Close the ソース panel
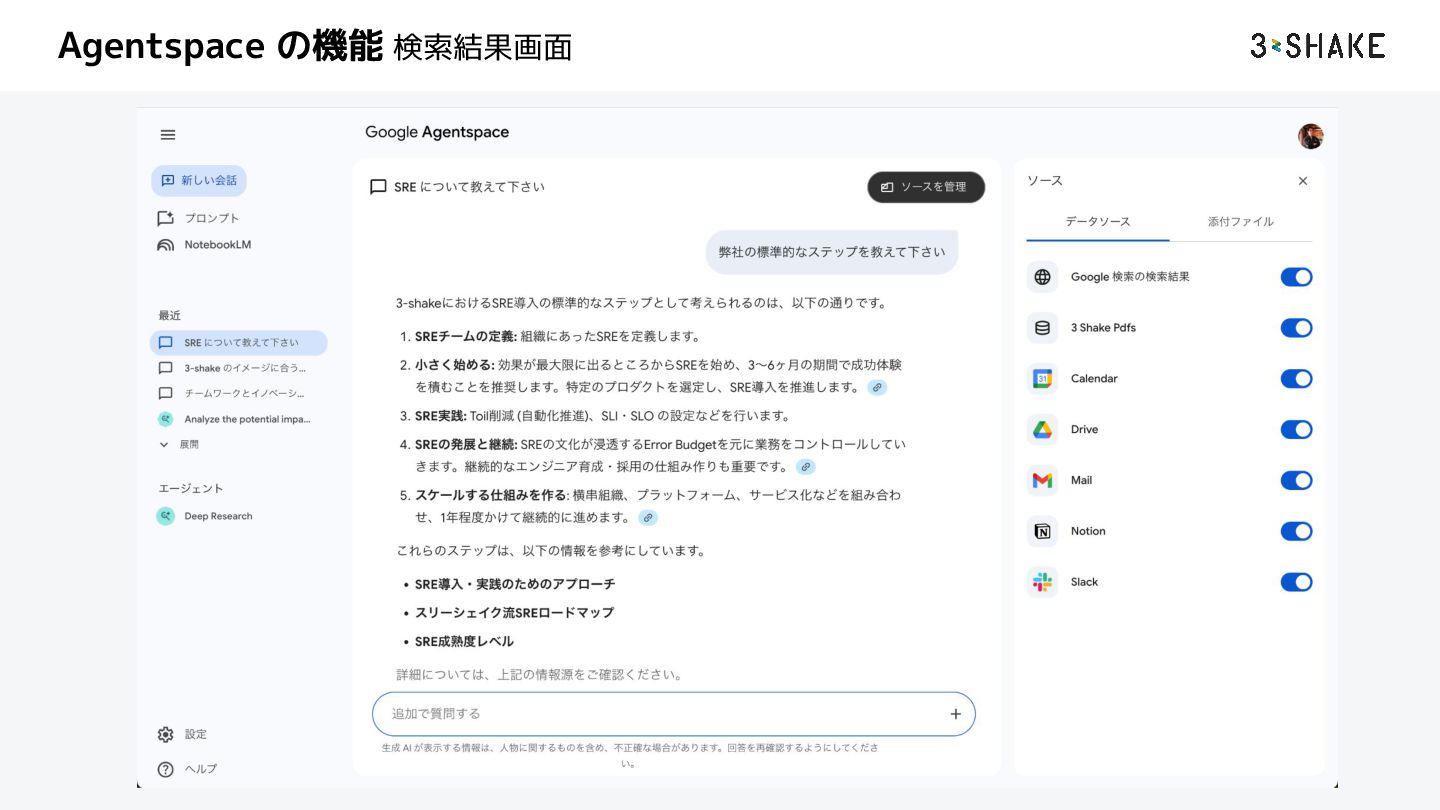Screen dimensions: 1440x810 coord(1303,181)
